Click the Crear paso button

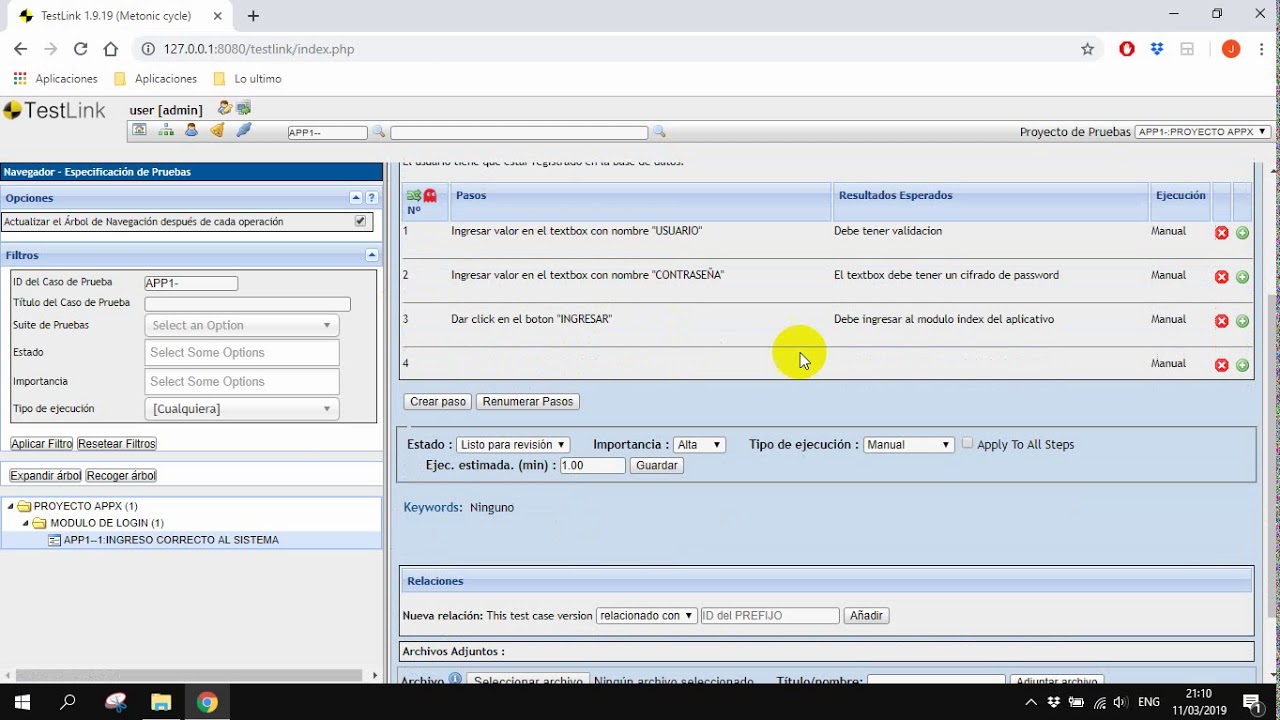click(x=438, y=401)
